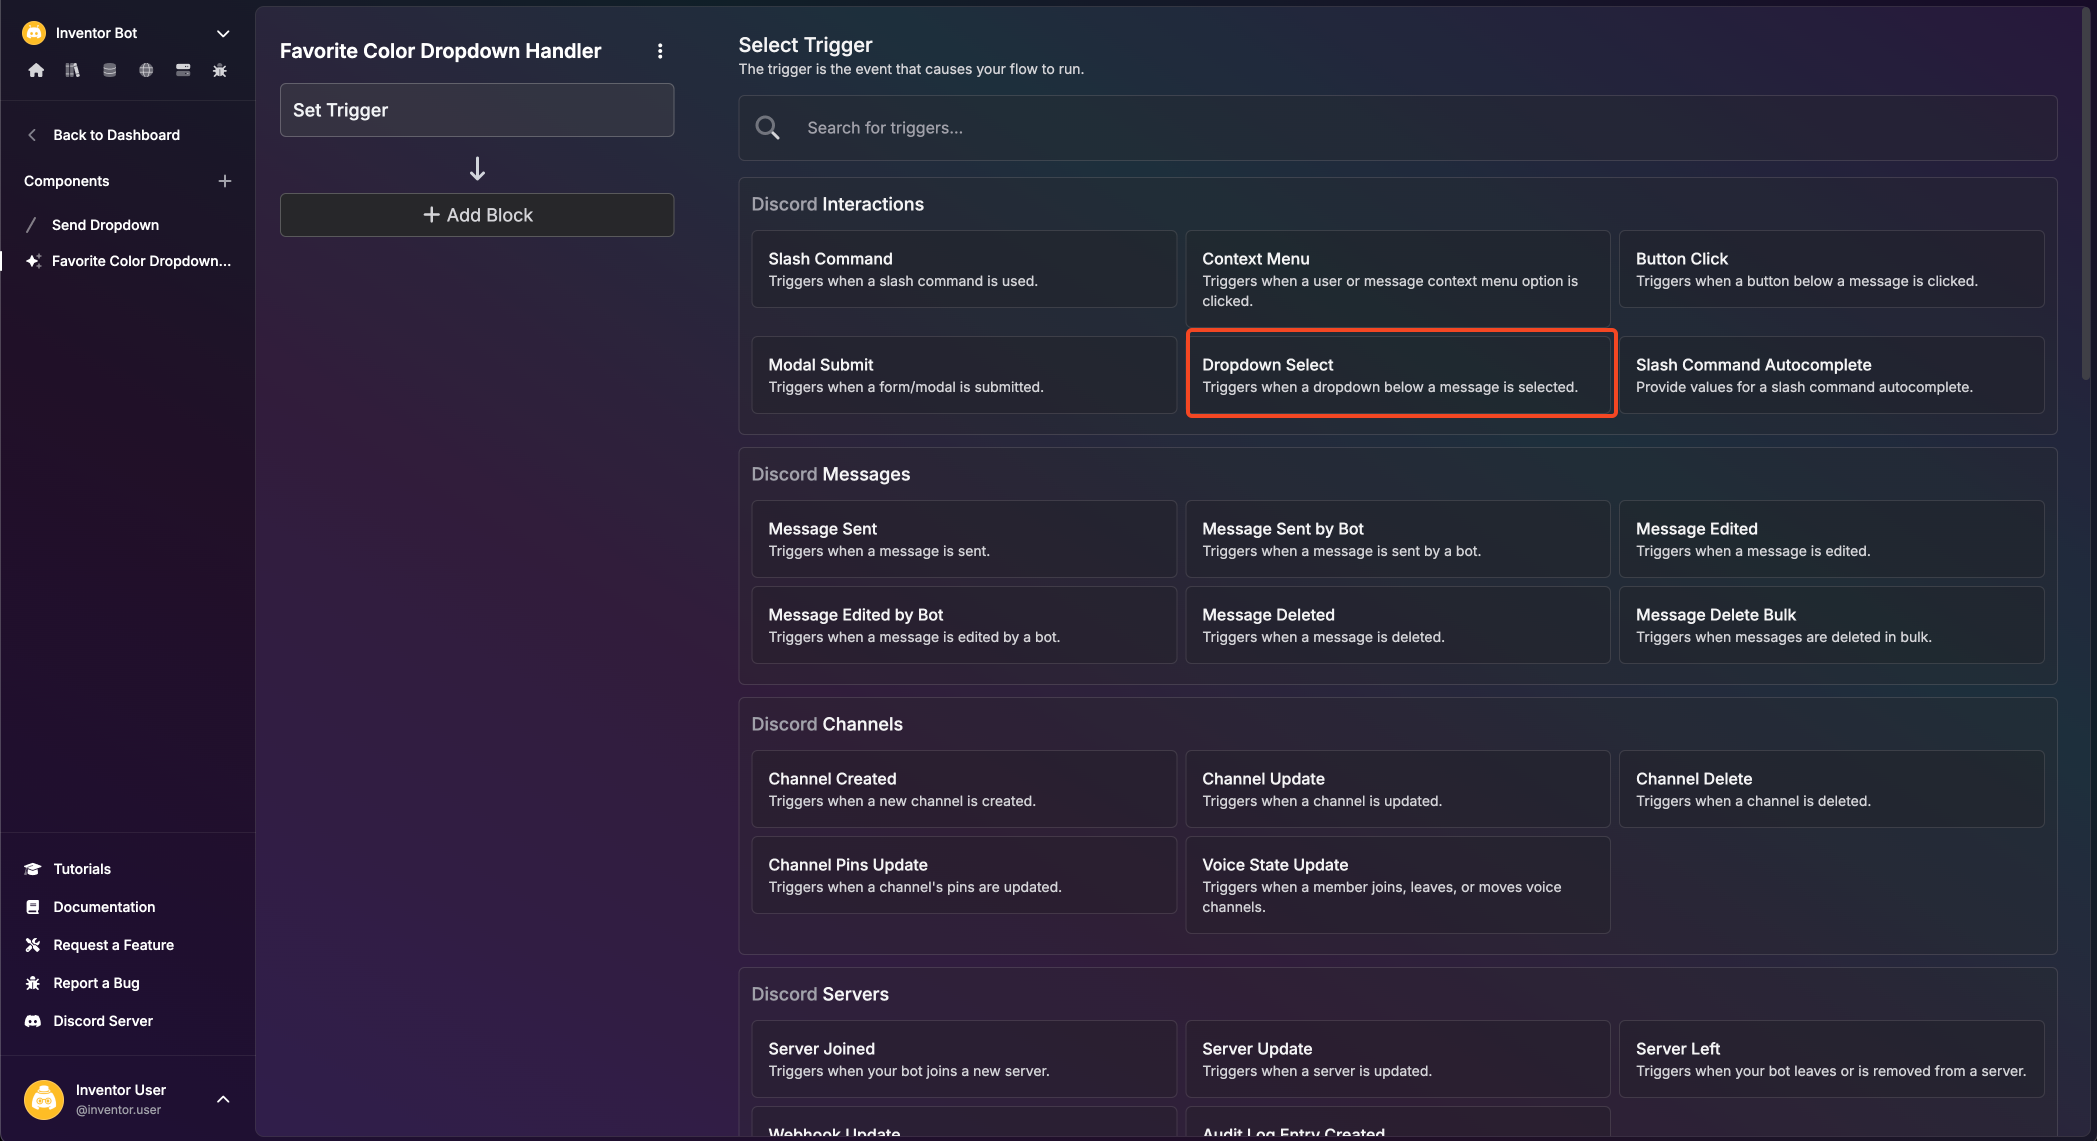This screenshot has height=1141, width=2097.
Task: Open Report a Bug link
Action: [x=82, y=983]
